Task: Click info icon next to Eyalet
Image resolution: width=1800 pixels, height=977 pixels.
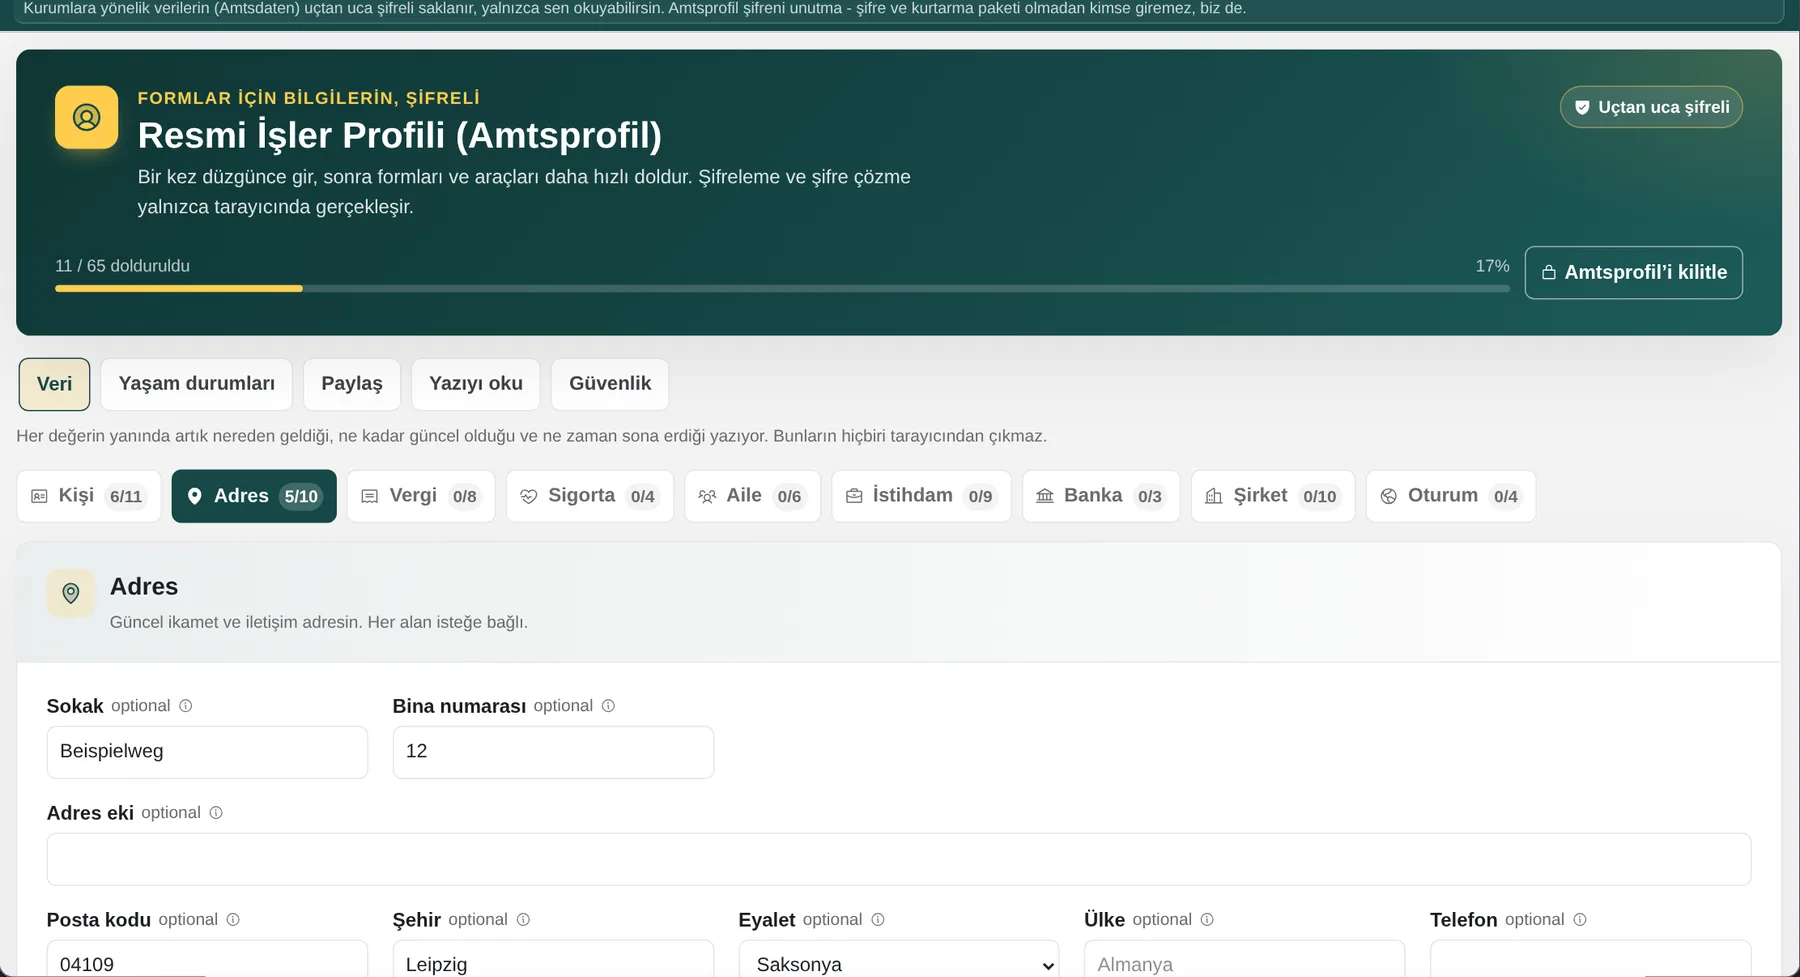Action: pyautogui.click(x=878, y=920)
